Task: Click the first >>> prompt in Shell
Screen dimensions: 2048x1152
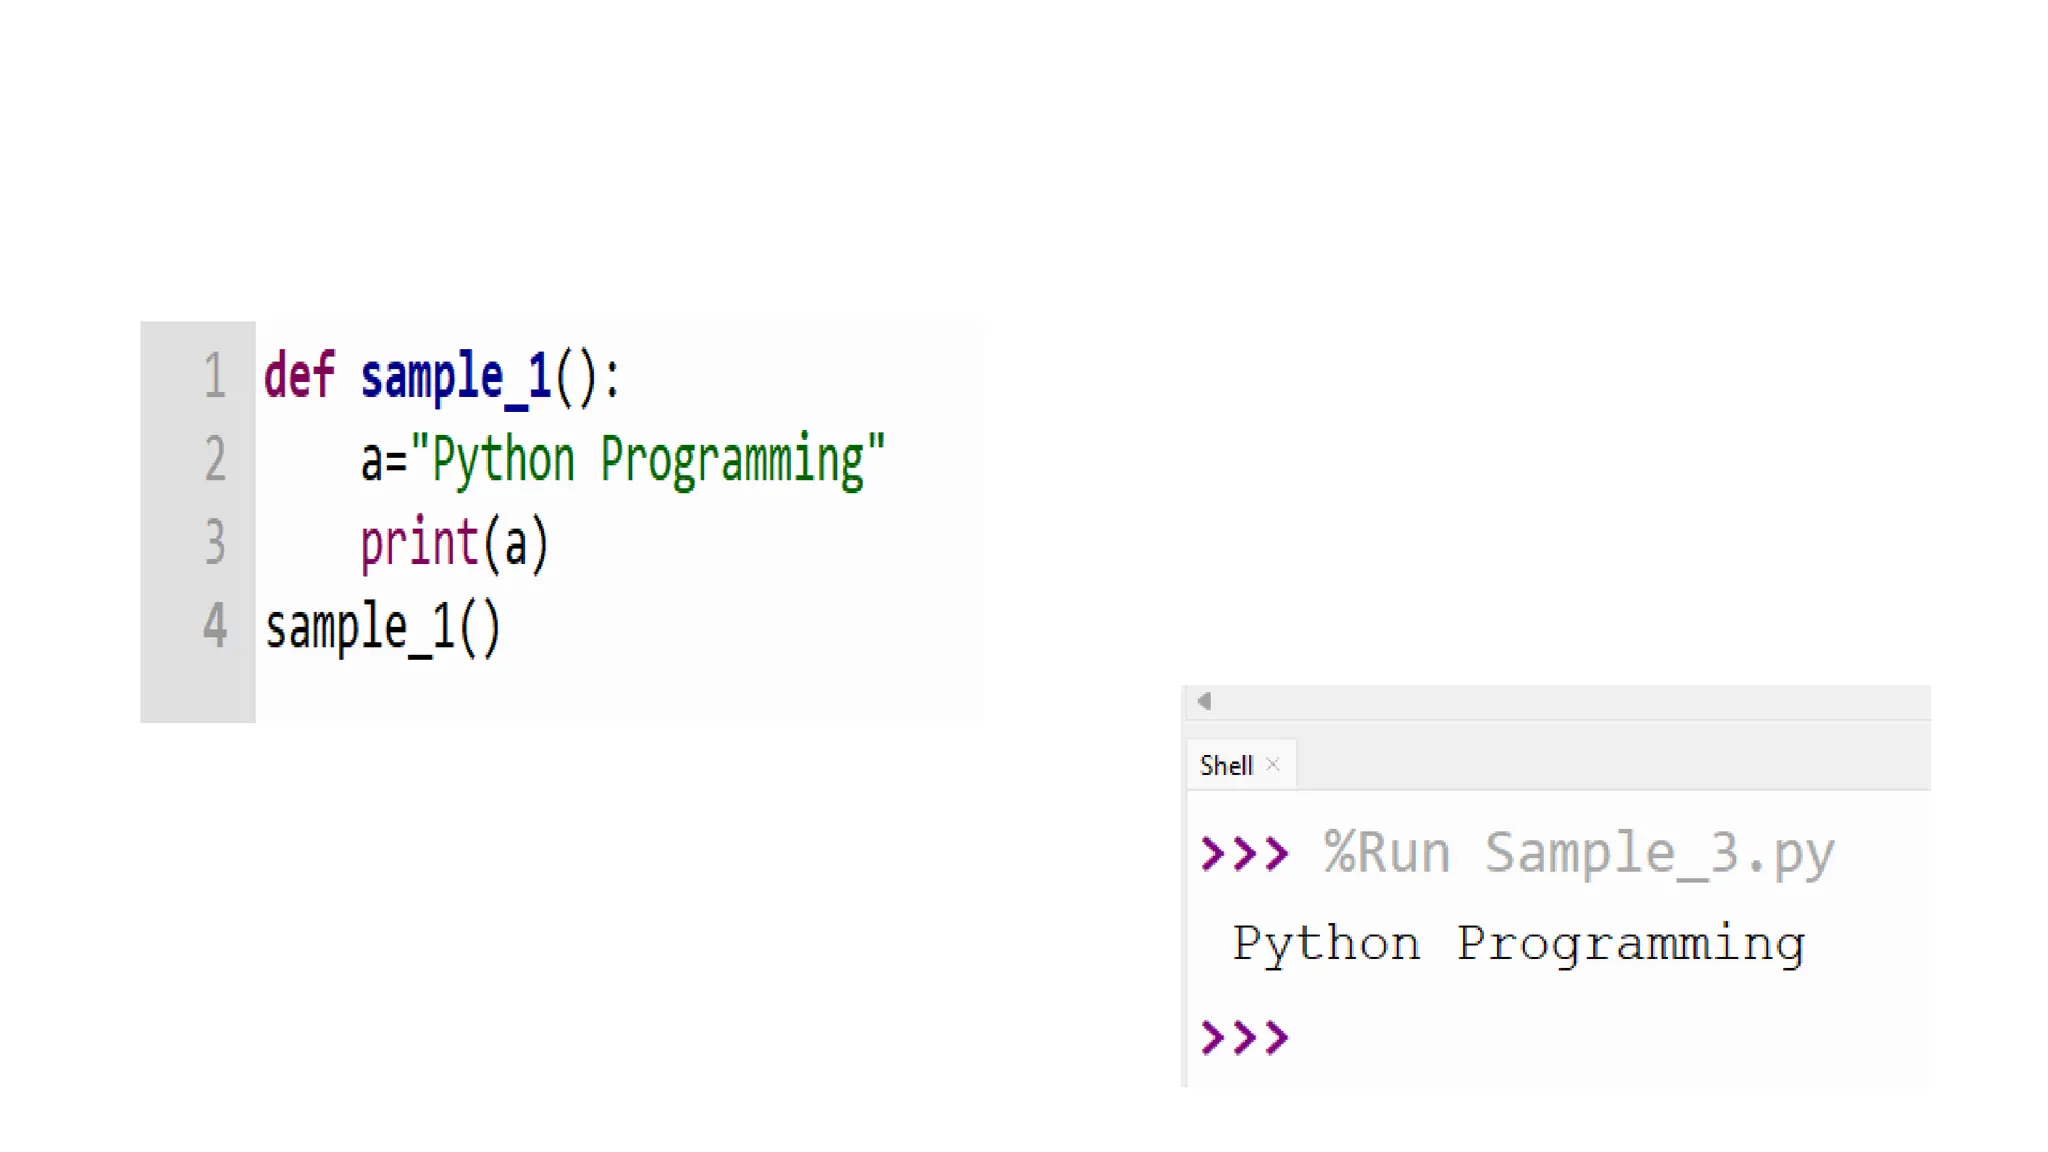Action: pos(1245,853)
